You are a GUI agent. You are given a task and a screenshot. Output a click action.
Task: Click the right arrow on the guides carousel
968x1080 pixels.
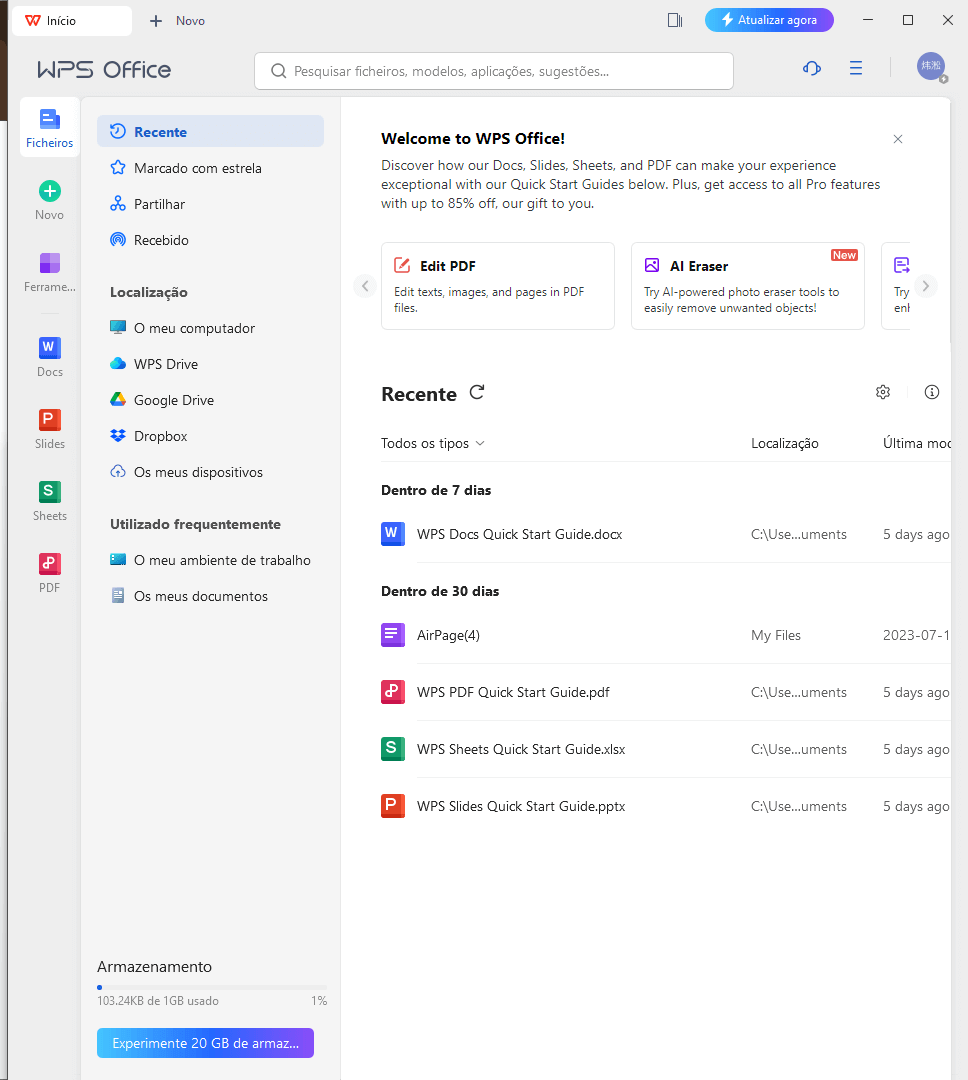point(926,285)
